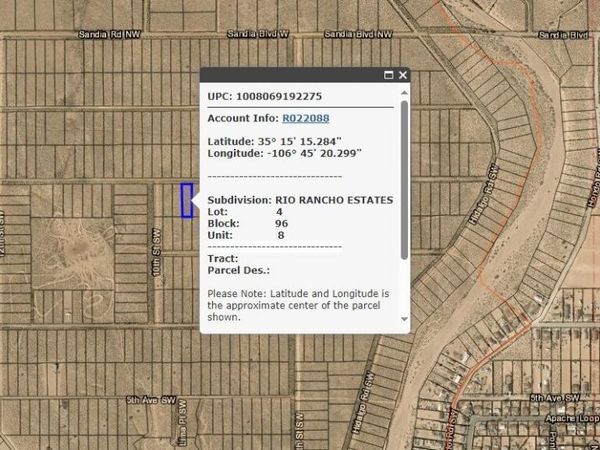This screenshot has height=450, width=600.
Task: Click the Sandia Blvd NW map label
Action: pos(359,34)
